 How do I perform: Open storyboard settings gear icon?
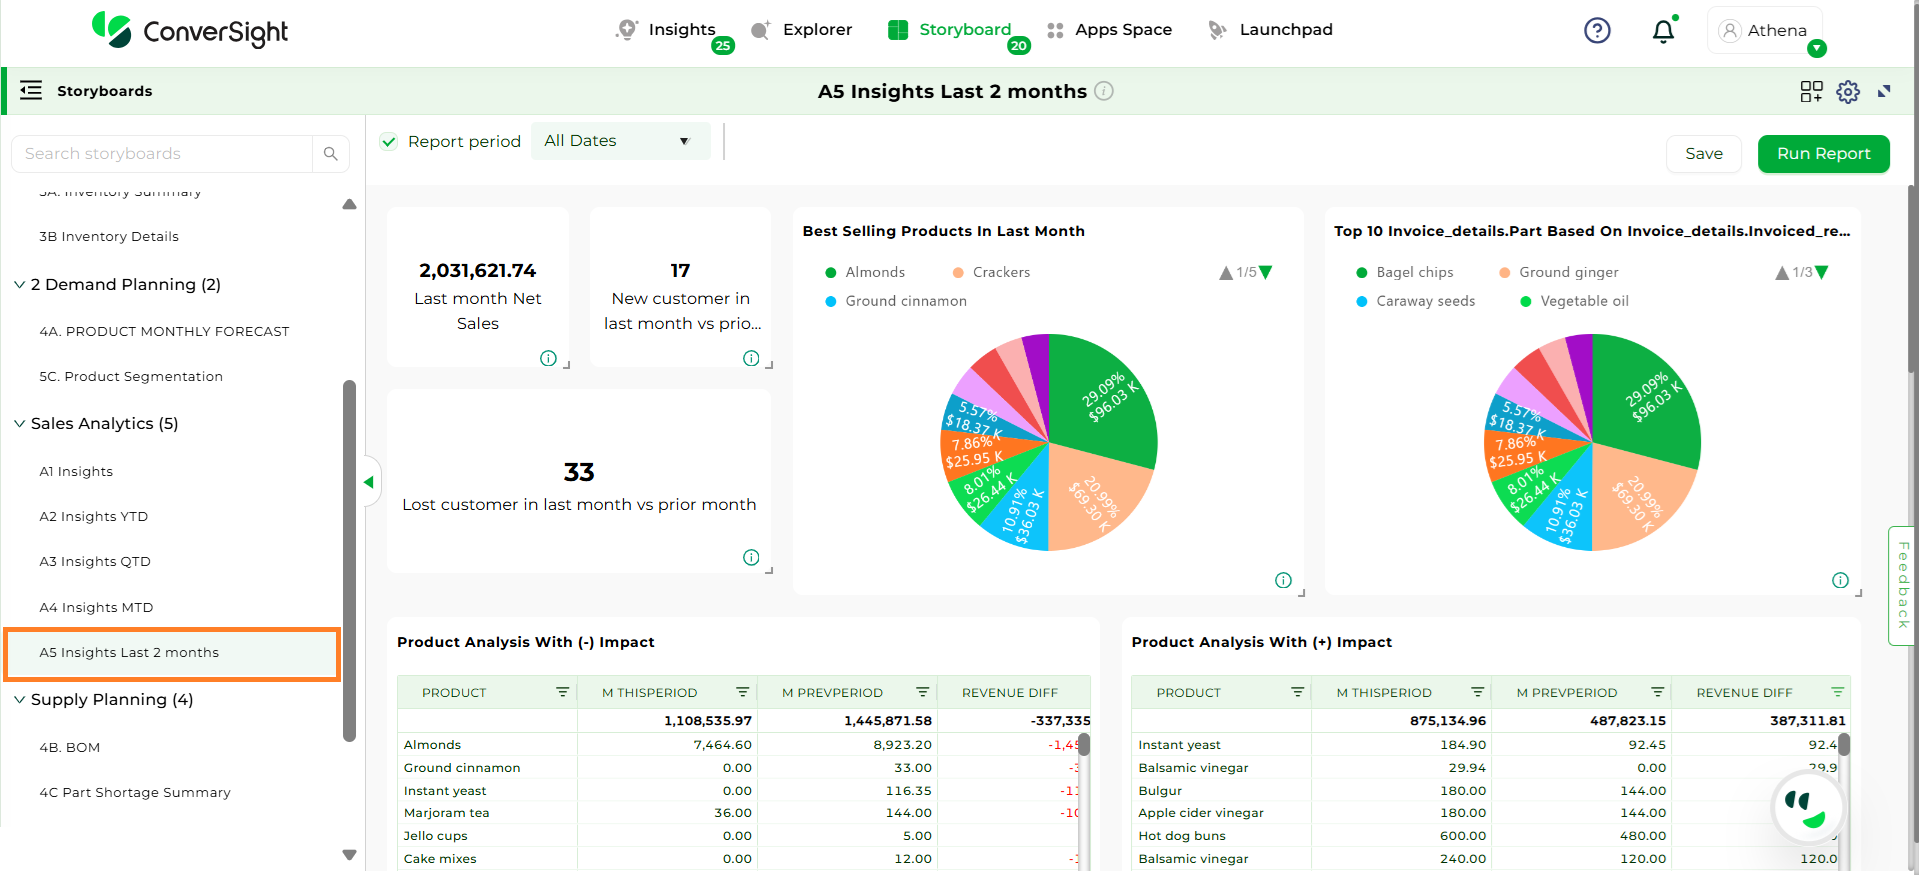point(1848,92)
